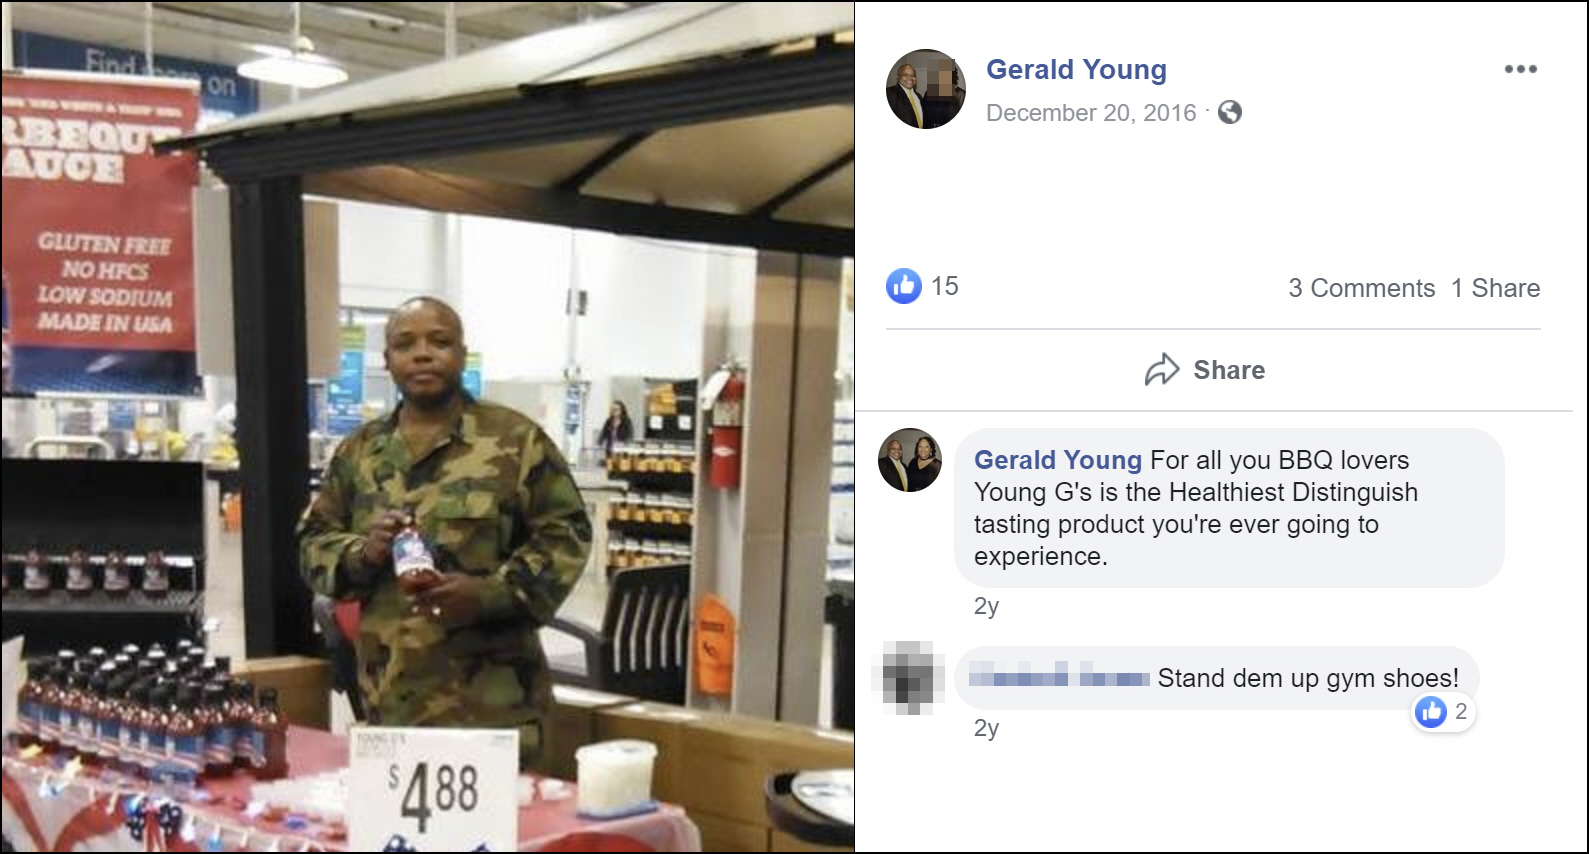
Task: Open Gerald Young's profile picture in post header
Action: 926,89
